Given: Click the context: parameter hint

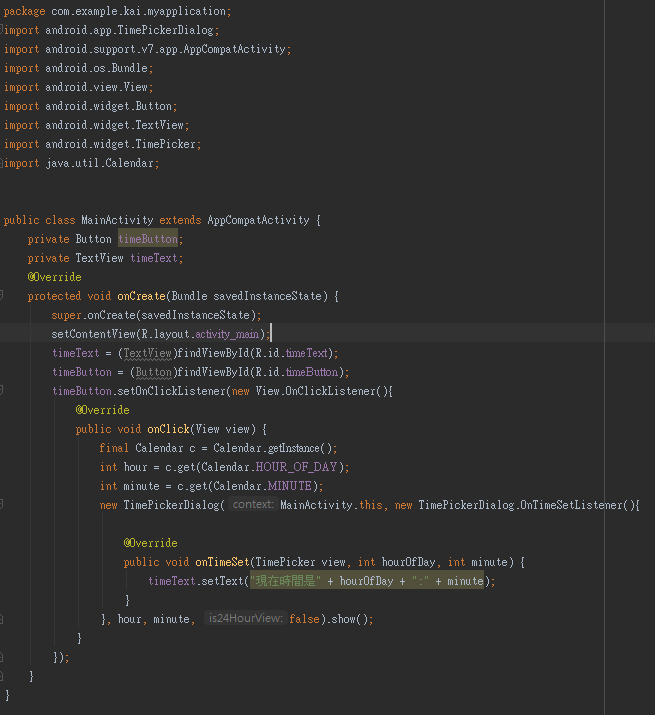Looking at the screenshot, I should point(253,505).
